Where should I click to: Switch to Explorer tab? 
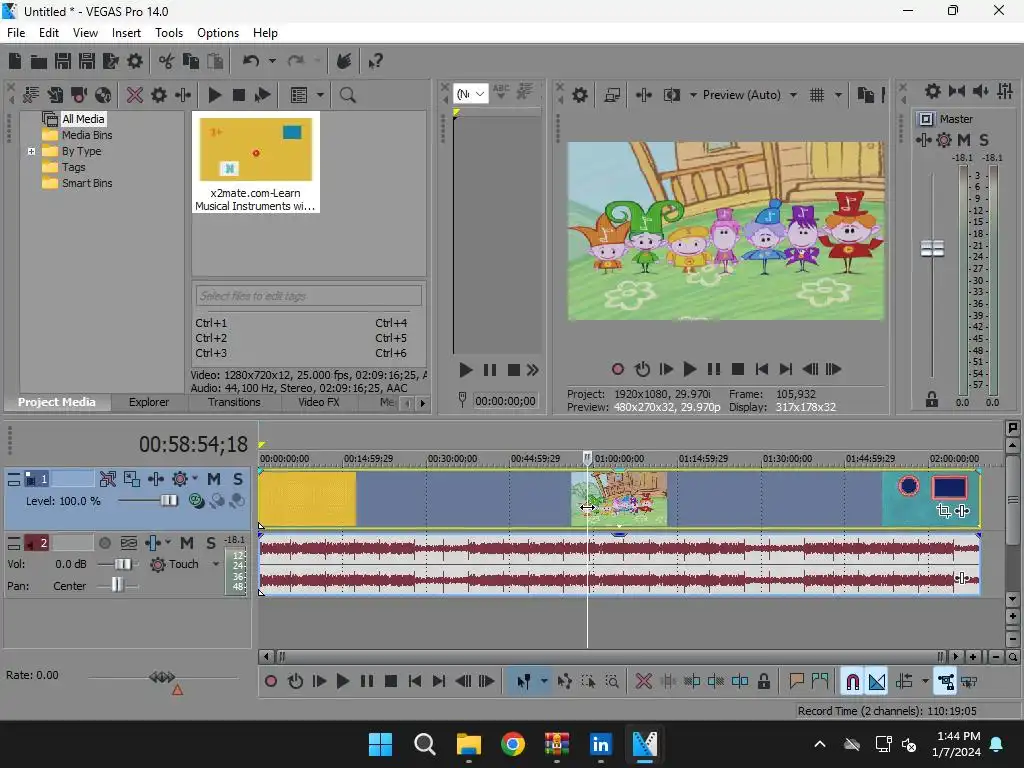pos(148,402)
